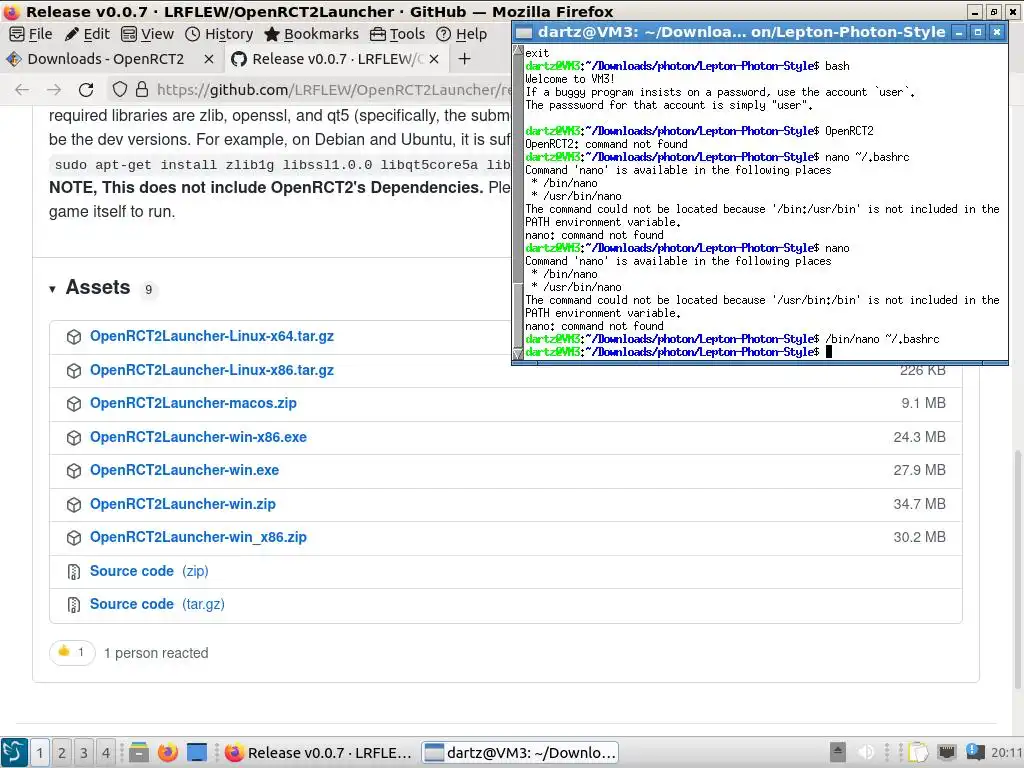Image resolution: width=1024 pixels, height=768 pixels.
Task: Open the Bookmarks menu
Action: (312, 34)
